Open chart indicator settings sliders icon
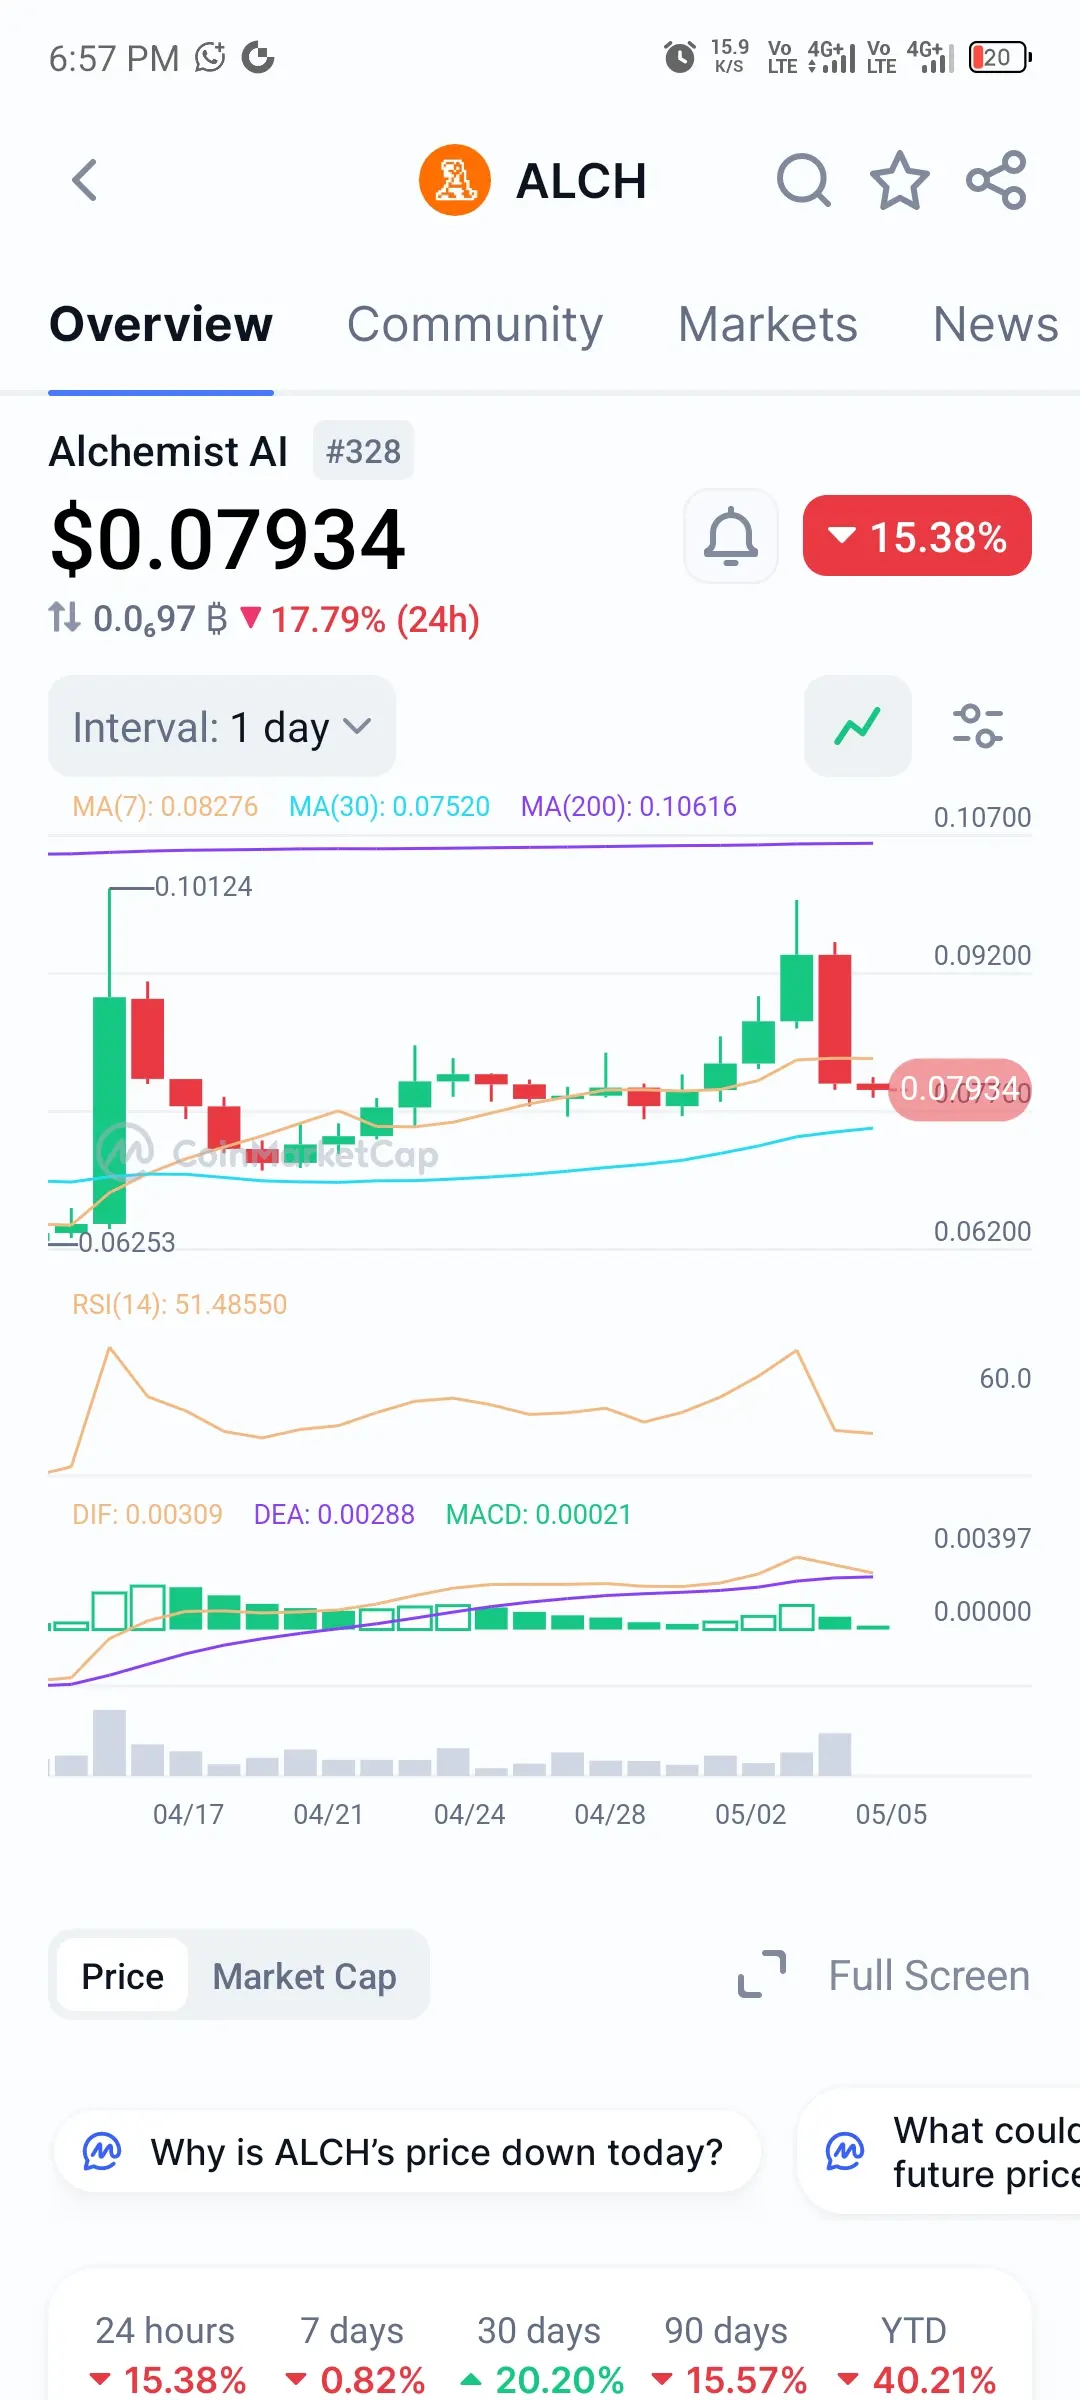1080x2400 pixels. point(978,726)
